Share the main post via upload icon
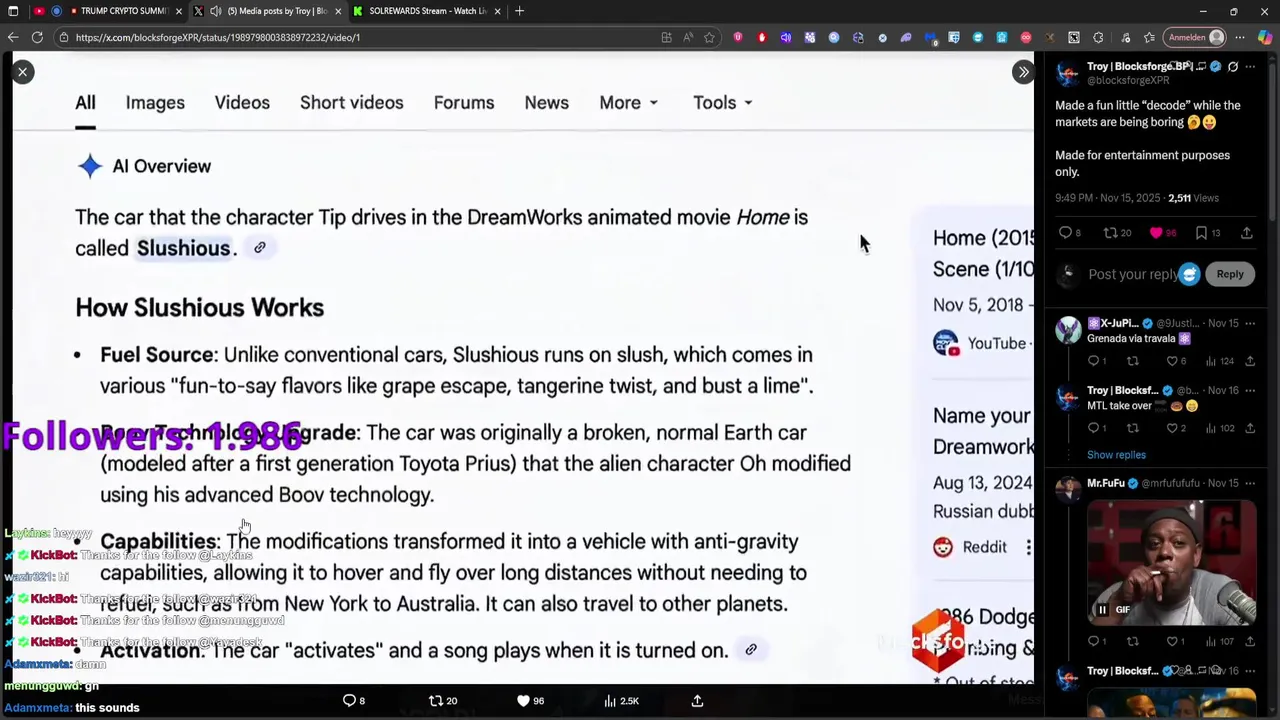Screen dimensions: 1280x720 (1247, 233)
